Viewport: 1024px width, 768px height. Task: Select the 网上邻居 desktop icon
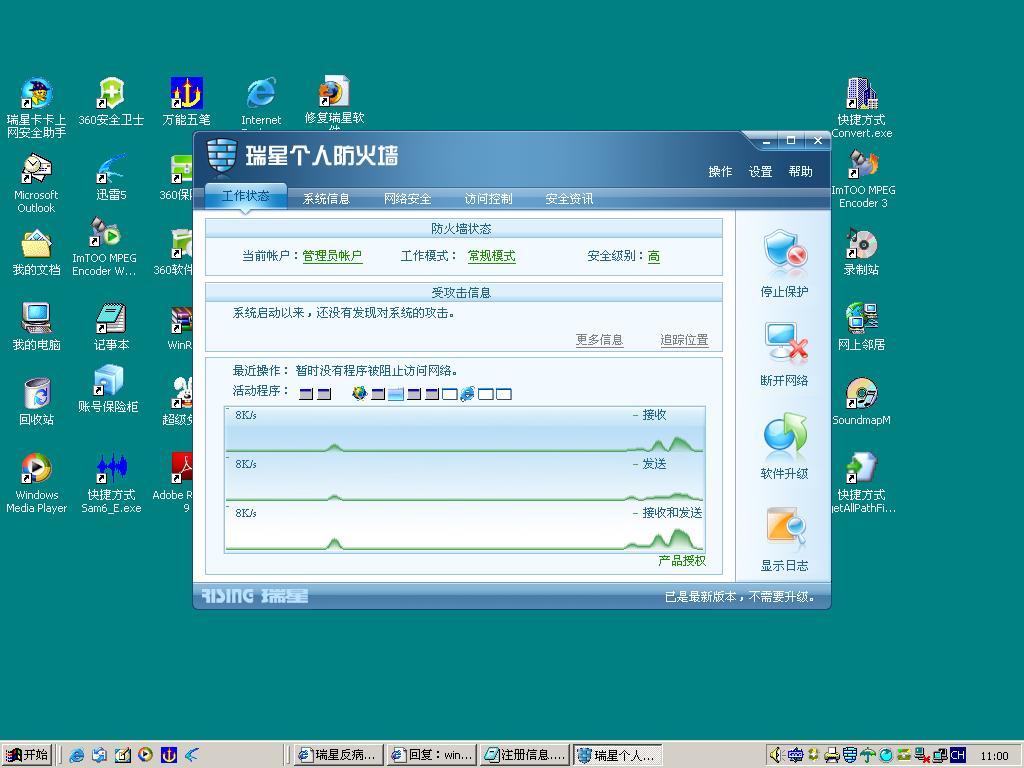(861, 327)
